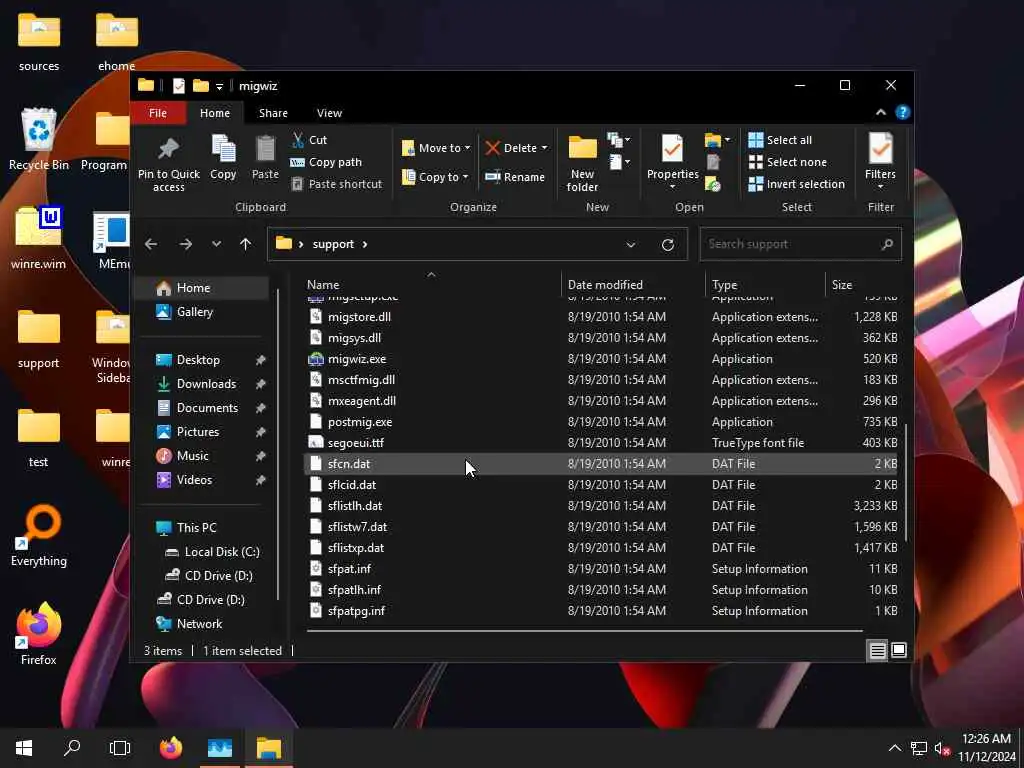Screen dimensions: 1024x768
Task: Click Select all
Action: 780,140
